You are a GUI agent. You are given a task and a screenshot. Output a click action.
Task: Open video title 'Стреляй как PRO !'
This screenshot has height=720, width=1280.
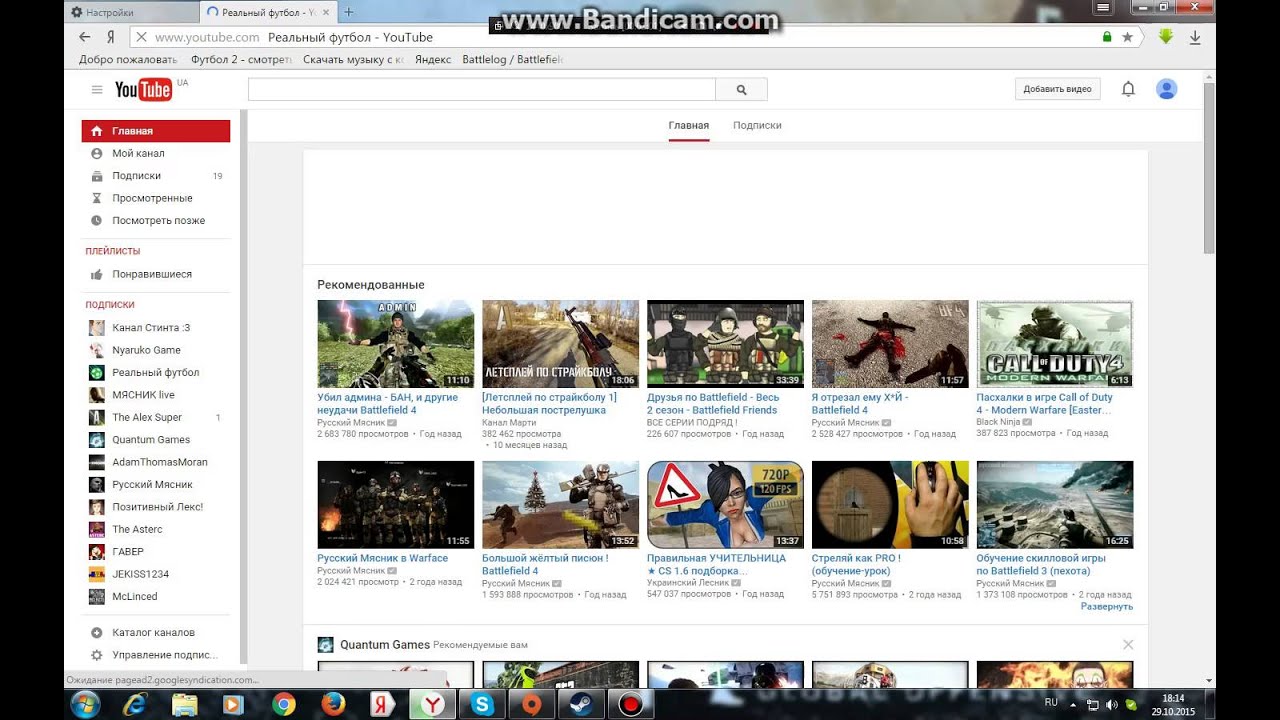(x=856, y=565)
